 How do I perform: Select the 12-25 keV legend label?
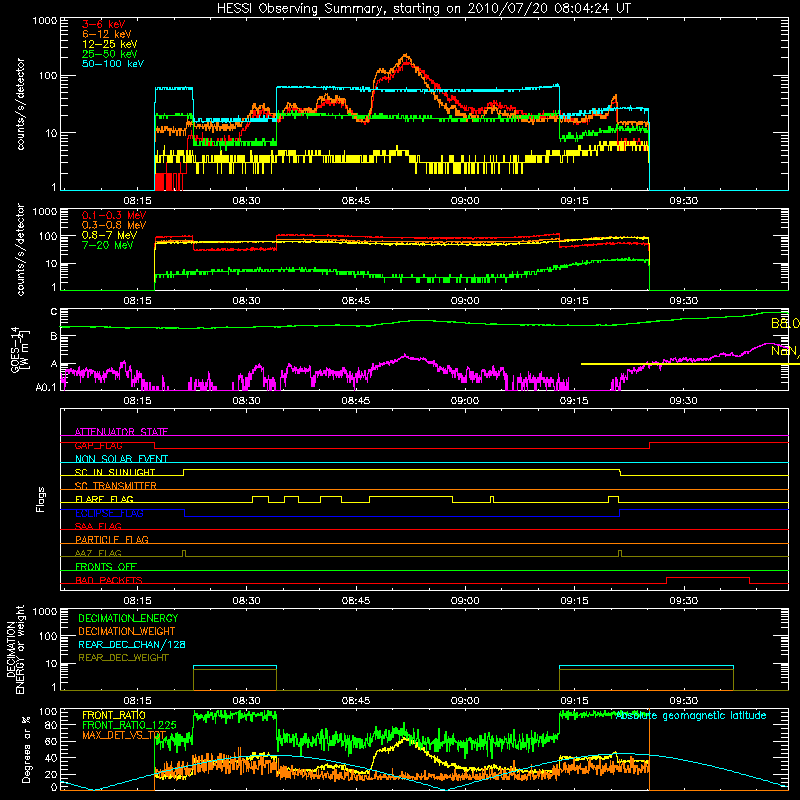coord(109,44)
